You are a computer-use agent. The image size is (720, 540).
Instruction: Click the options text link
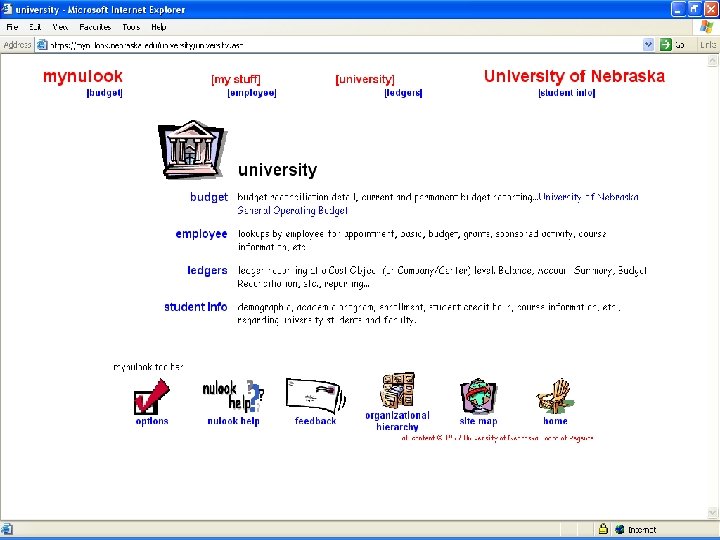point(152,421)
